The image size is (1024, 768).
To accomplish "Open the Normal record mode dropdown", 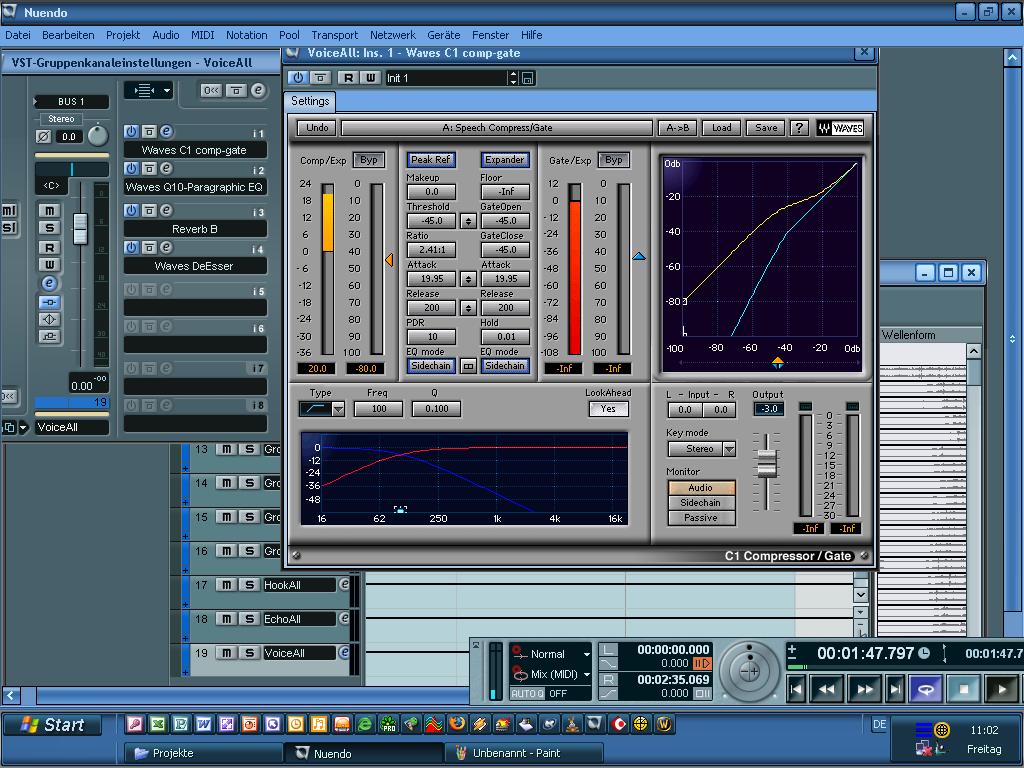I will tap(586, 654).
